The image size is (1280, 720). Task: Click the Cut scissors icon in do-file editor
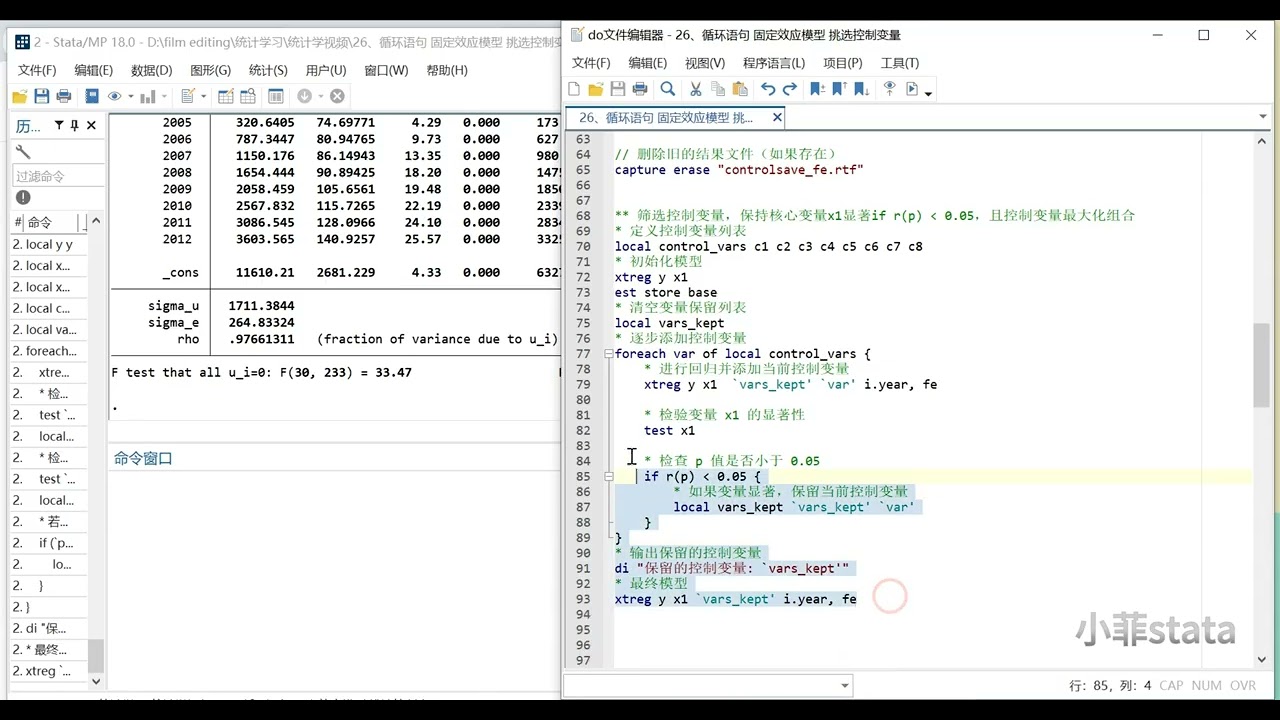click(x=696, y=89)
